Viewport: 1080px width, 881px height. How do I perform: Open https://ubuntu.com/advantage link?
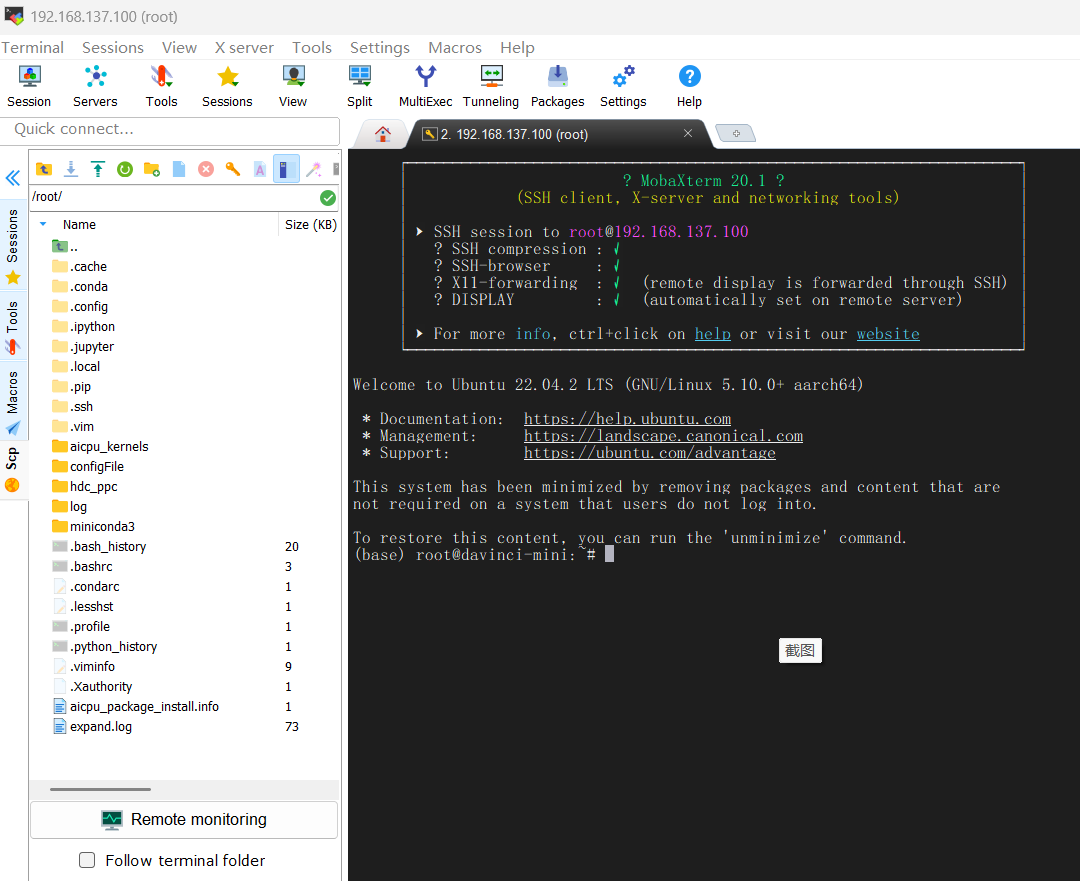[x=650, y=453]
